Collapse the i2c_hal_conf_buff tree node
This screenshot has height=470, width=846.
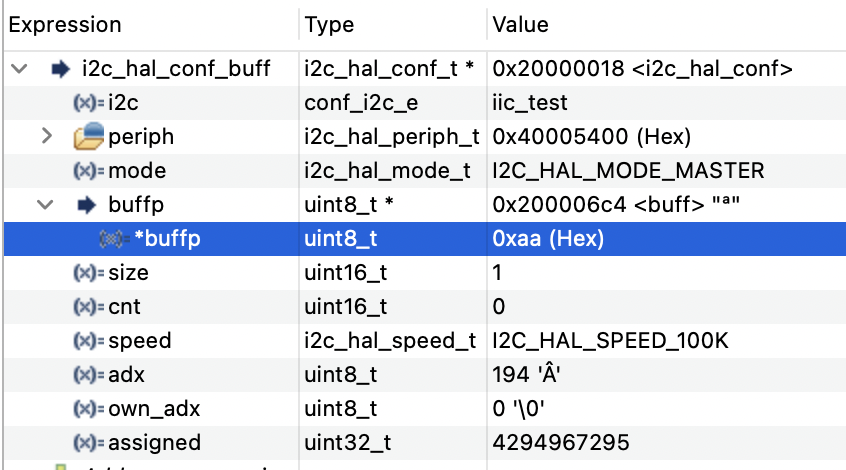point(18,69)
